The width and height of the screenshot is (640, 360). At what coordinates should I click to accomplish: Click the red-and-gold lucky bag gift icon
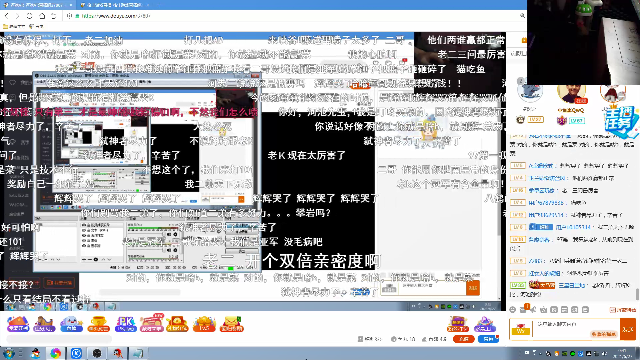tap(177, 324)
